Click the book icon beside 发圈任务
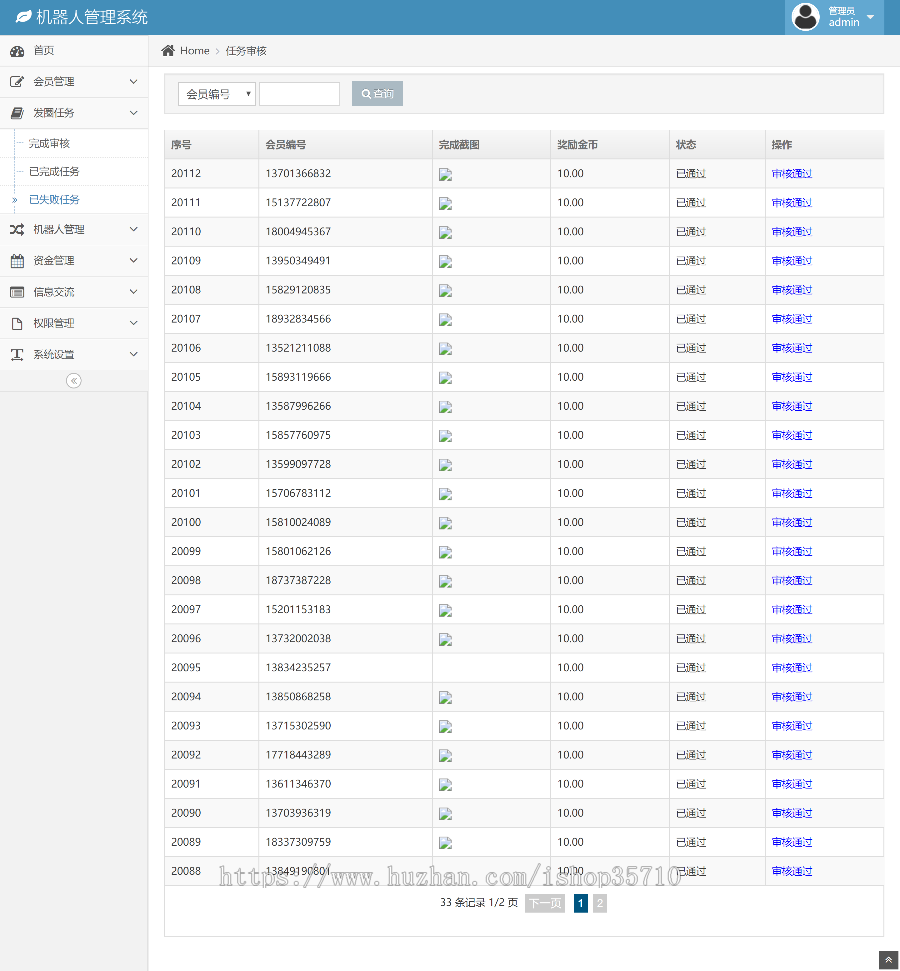The image size is (900, 971). click(17, 113)
